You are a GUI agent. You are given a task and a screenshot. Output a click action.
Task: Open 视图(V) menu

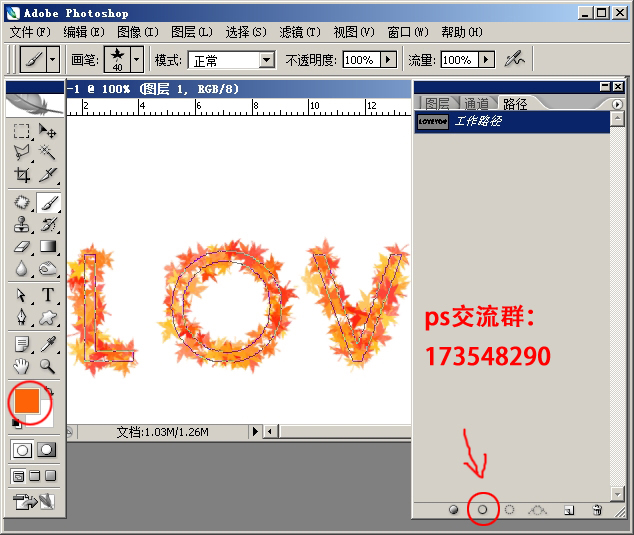354,32
